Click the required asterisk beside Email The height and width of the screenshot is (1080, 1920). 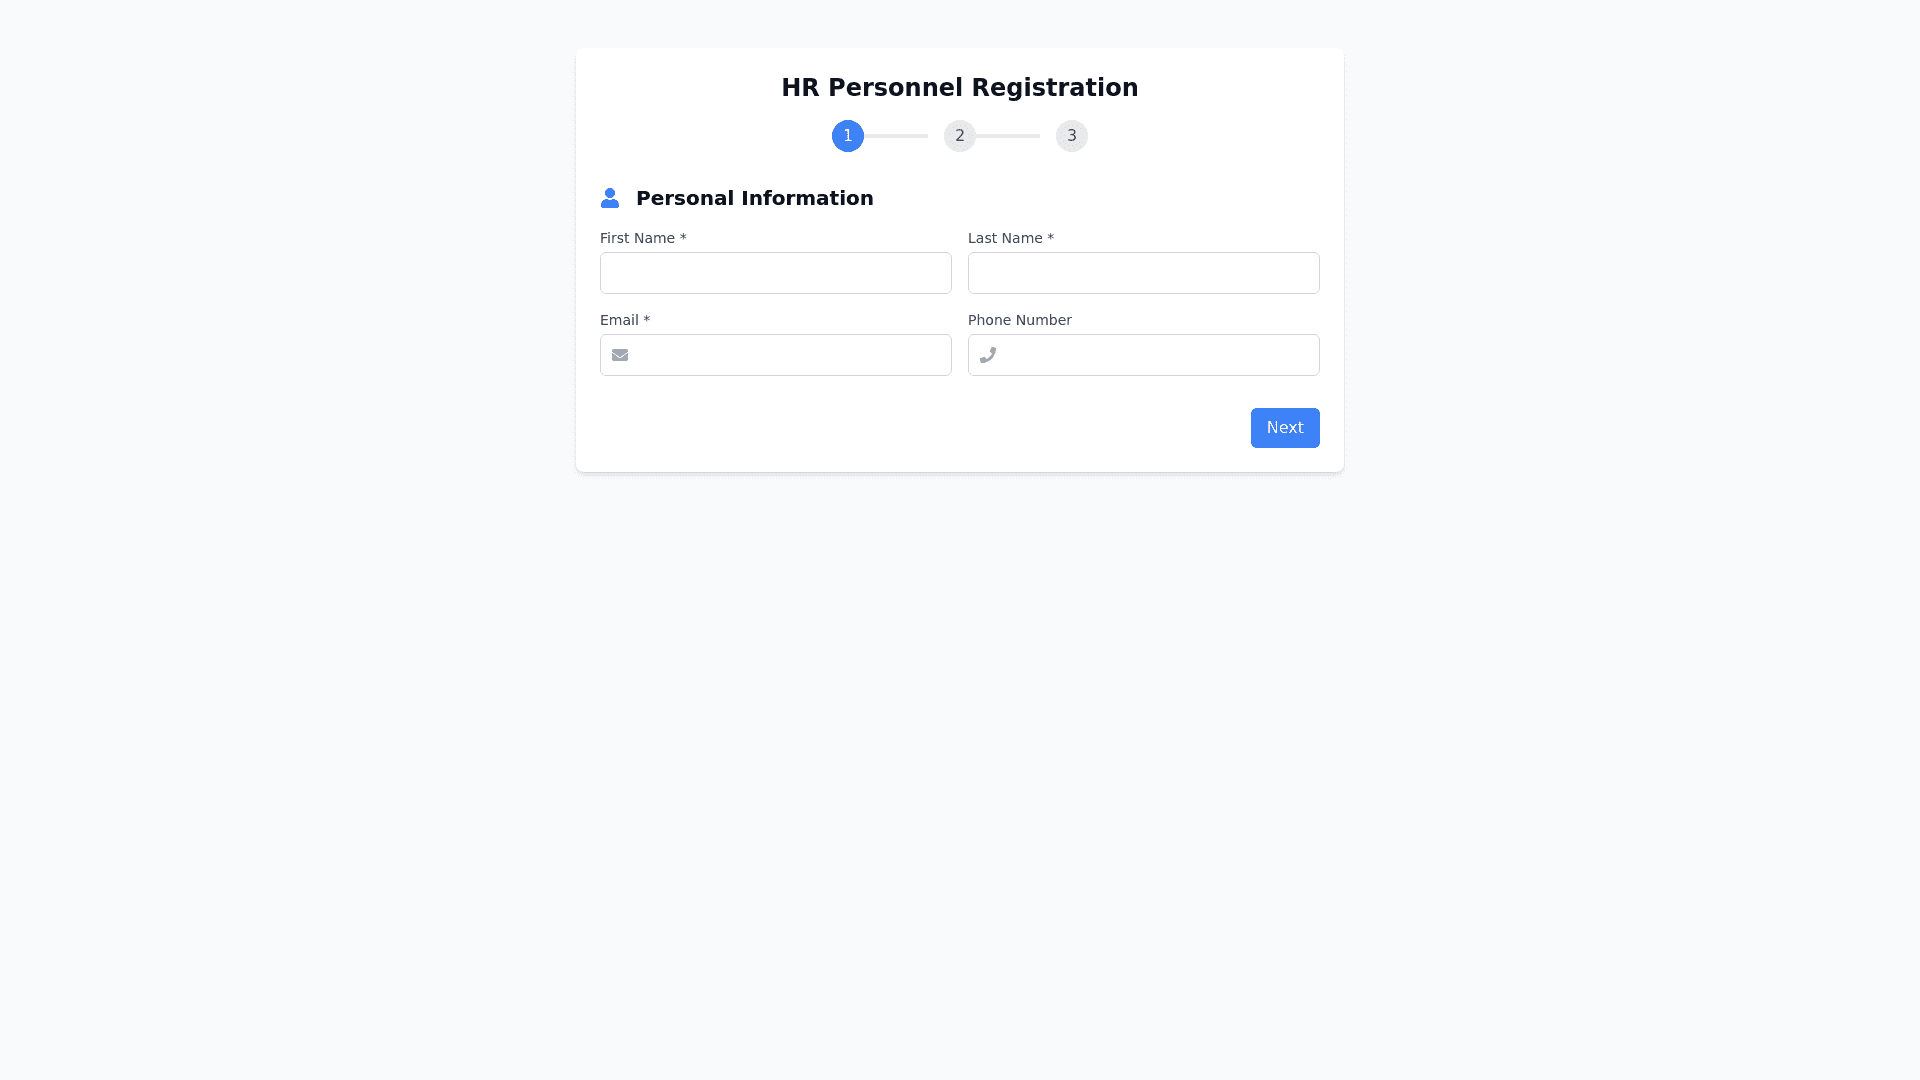[647, 320]
